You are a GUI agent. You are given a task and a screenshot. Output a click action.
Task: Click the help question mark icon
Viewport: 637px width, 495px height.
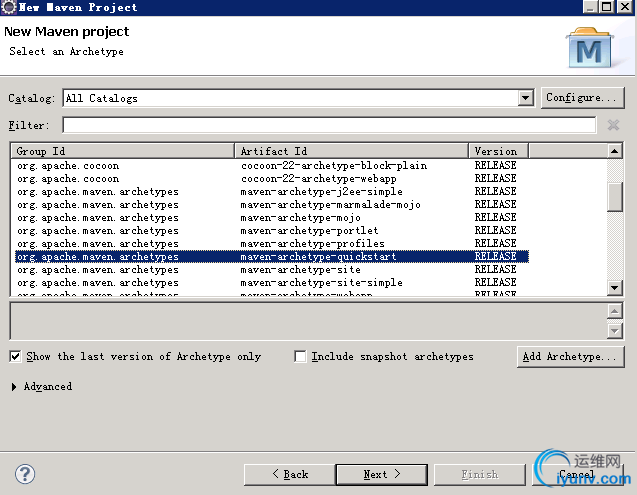[25, 474]
